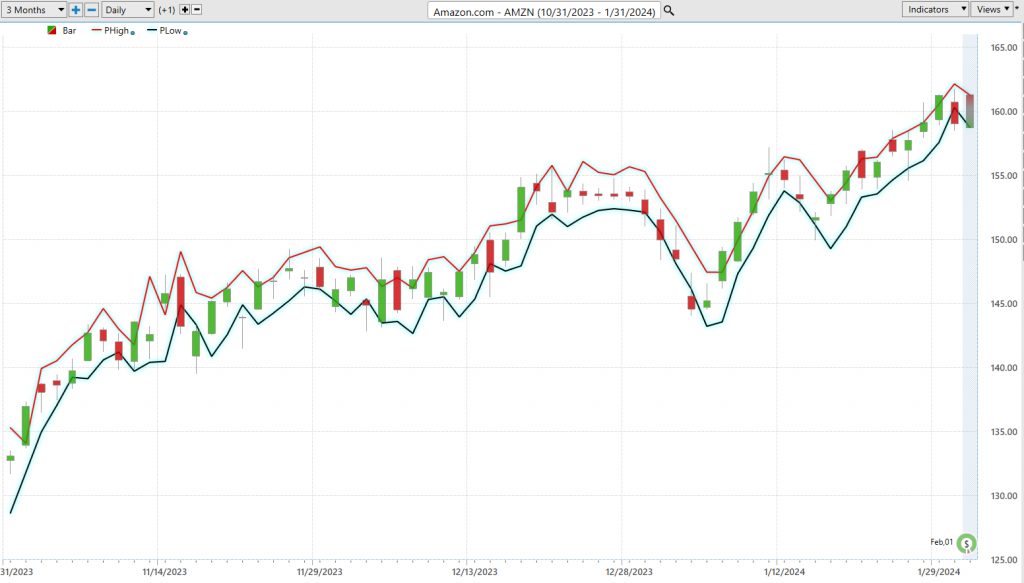Open the Daily interval dropdown
This screenshot has width=1024, height=583.
[x=127, y=10]
